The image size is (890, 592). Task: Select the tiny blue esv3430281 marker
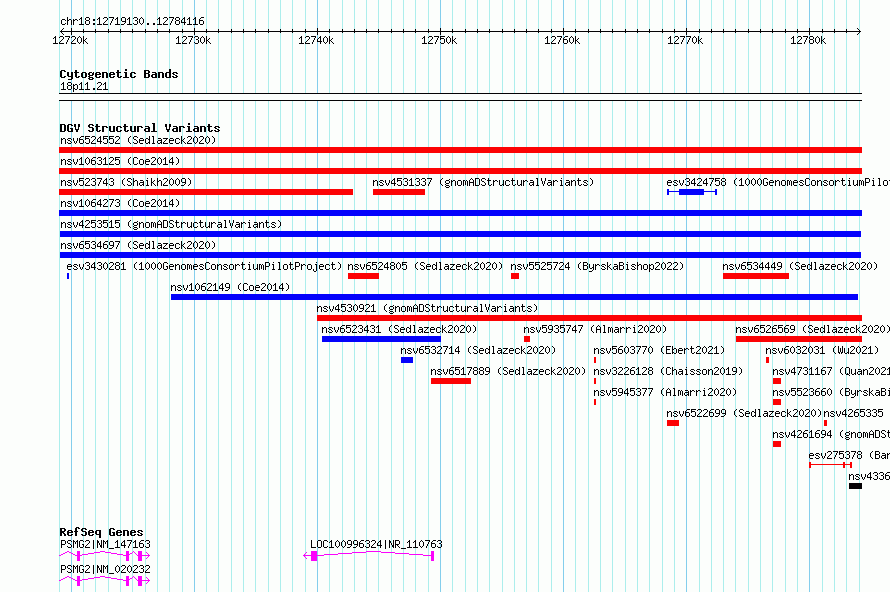[x=68, y=276]
